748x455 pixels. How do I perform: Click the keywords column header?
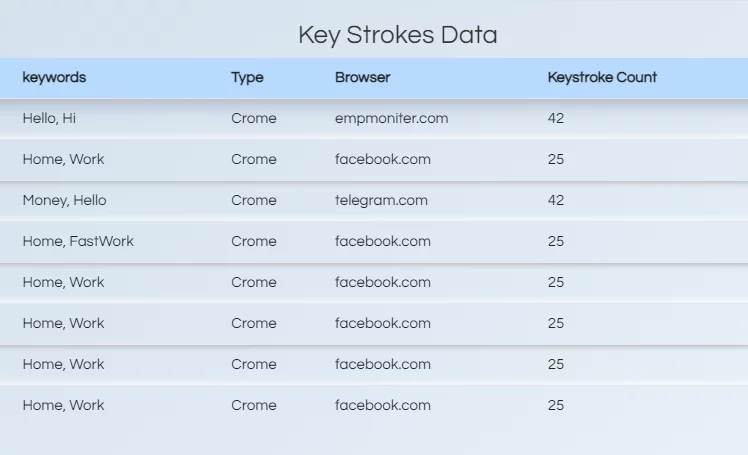click(x=54, y=78)
